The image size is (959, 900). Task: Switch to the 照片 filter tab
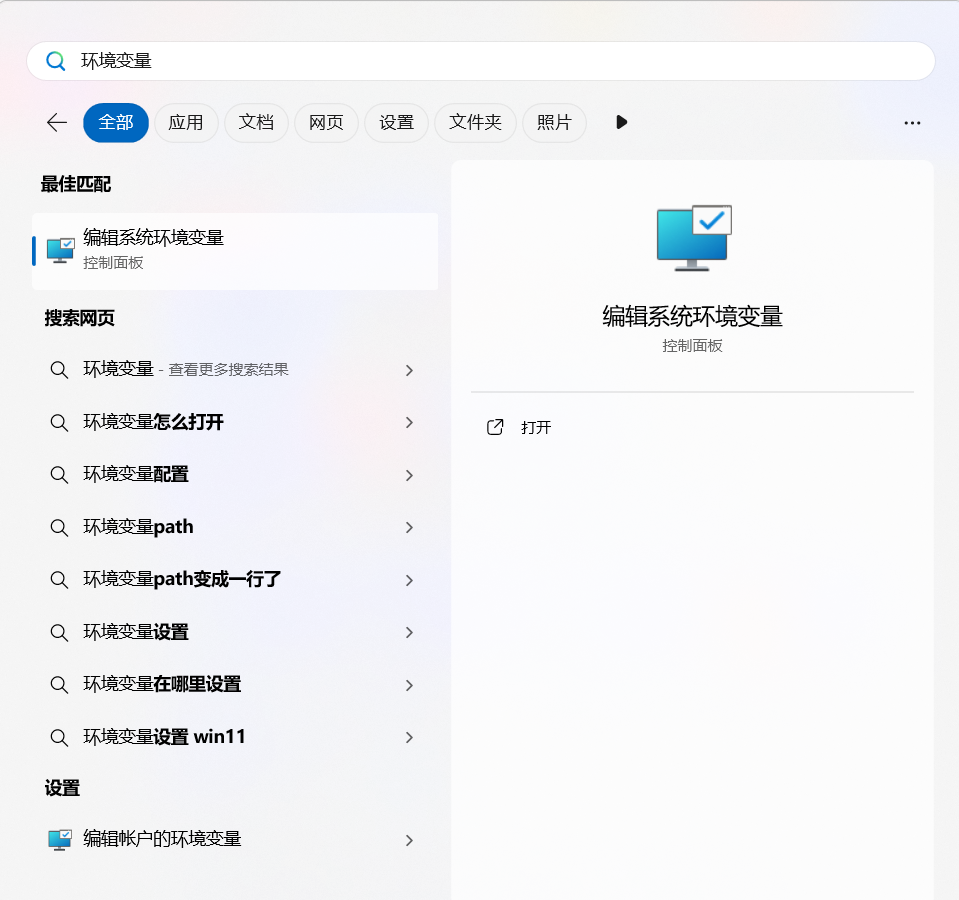(554, 122)
